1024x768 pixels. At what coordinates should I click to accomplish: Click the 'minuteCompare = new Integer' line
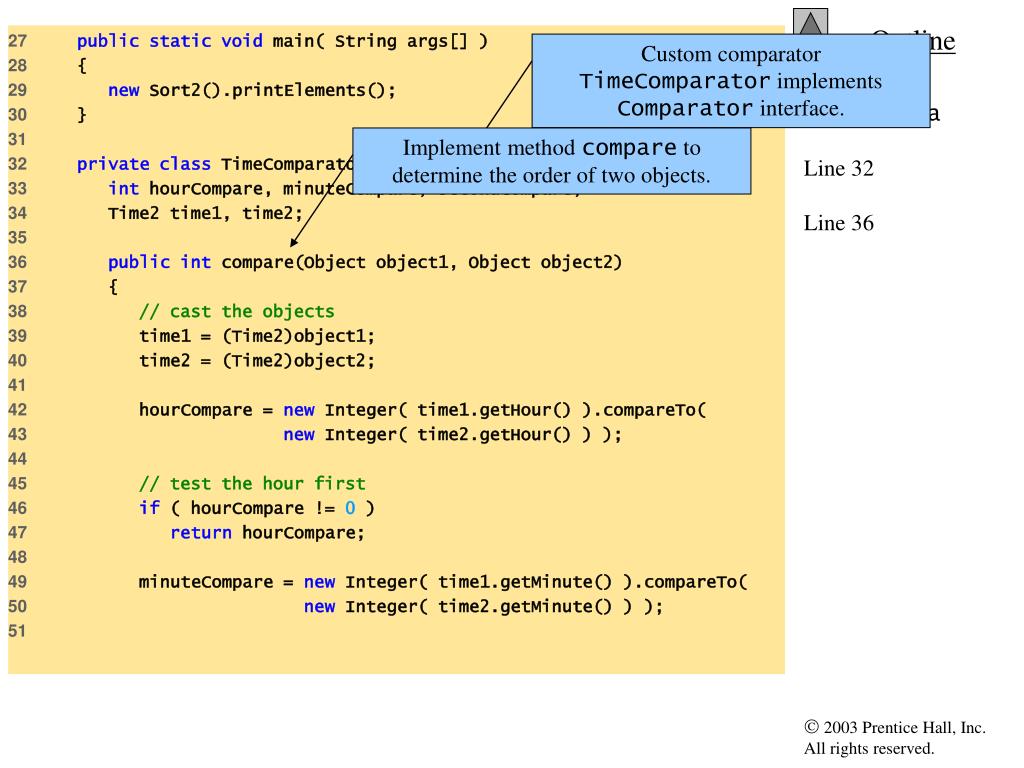pyautogui.click(x=443, y=583)
